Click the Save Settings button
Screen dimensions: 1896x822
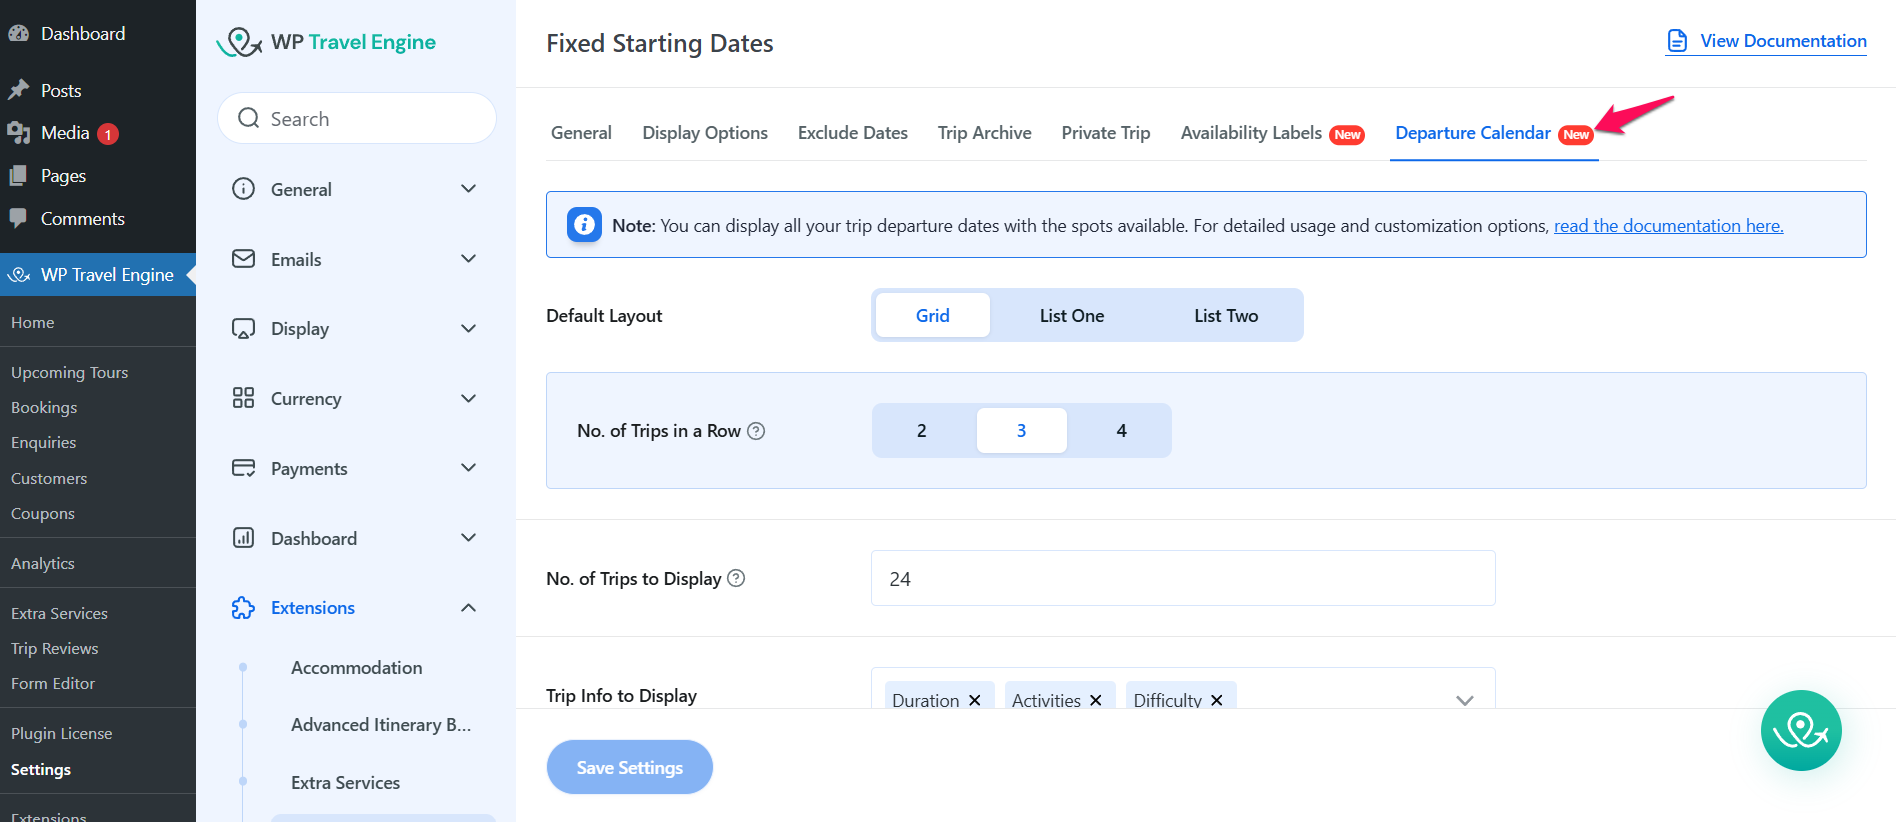(629, 767)
